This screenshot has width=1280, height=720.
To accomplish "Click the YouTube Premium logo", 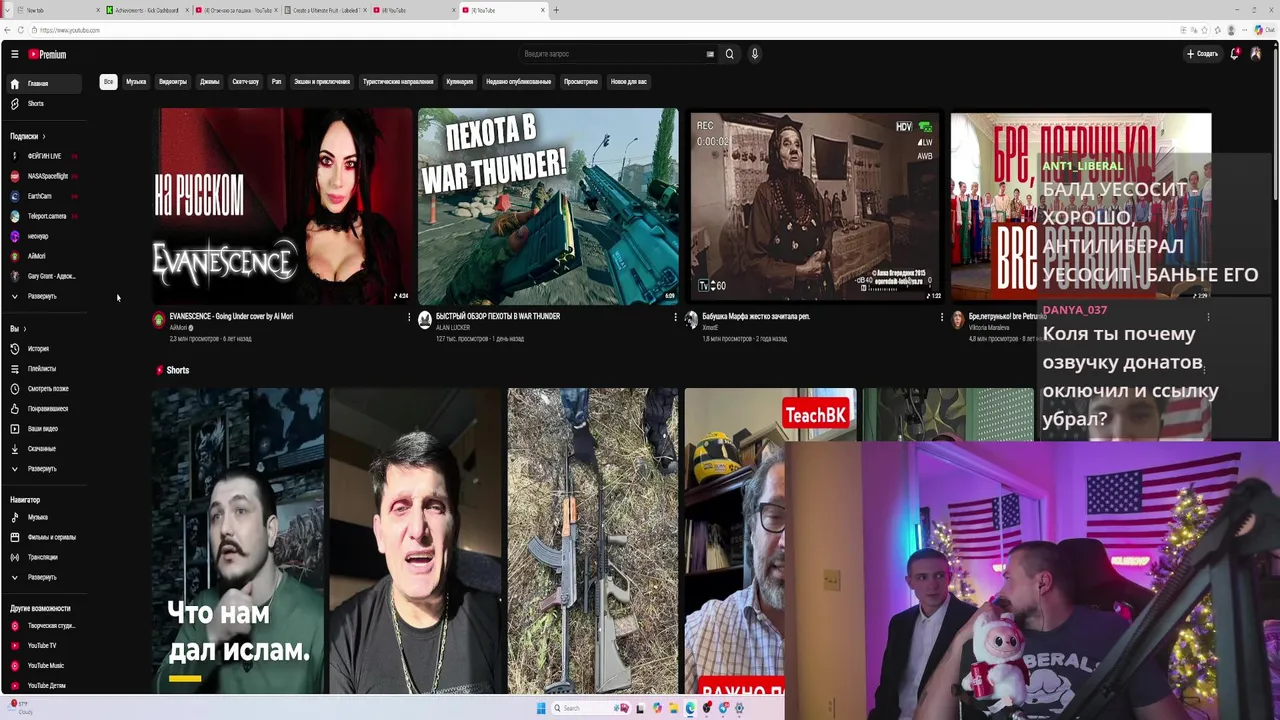I will [x=47, y=54].
